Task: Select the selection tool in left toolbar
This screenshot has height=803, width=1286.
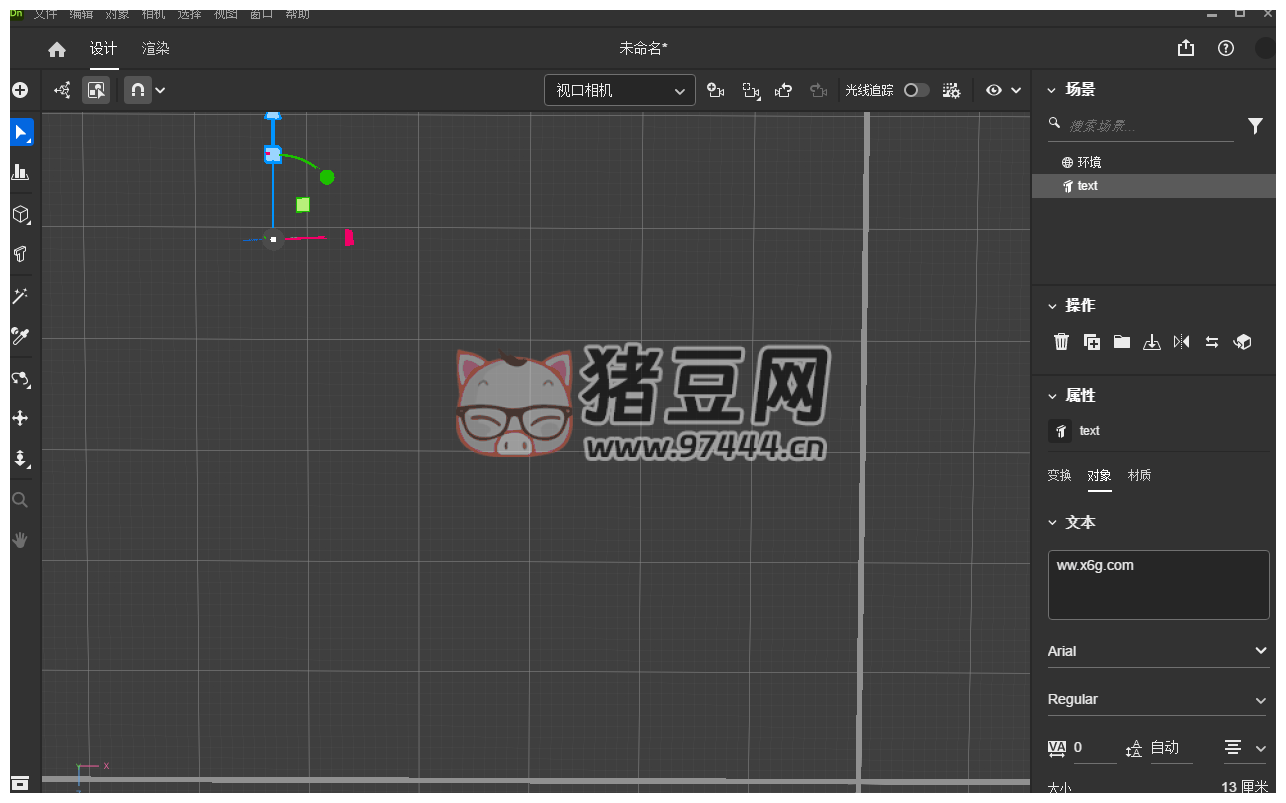Action: coord(20,131)
